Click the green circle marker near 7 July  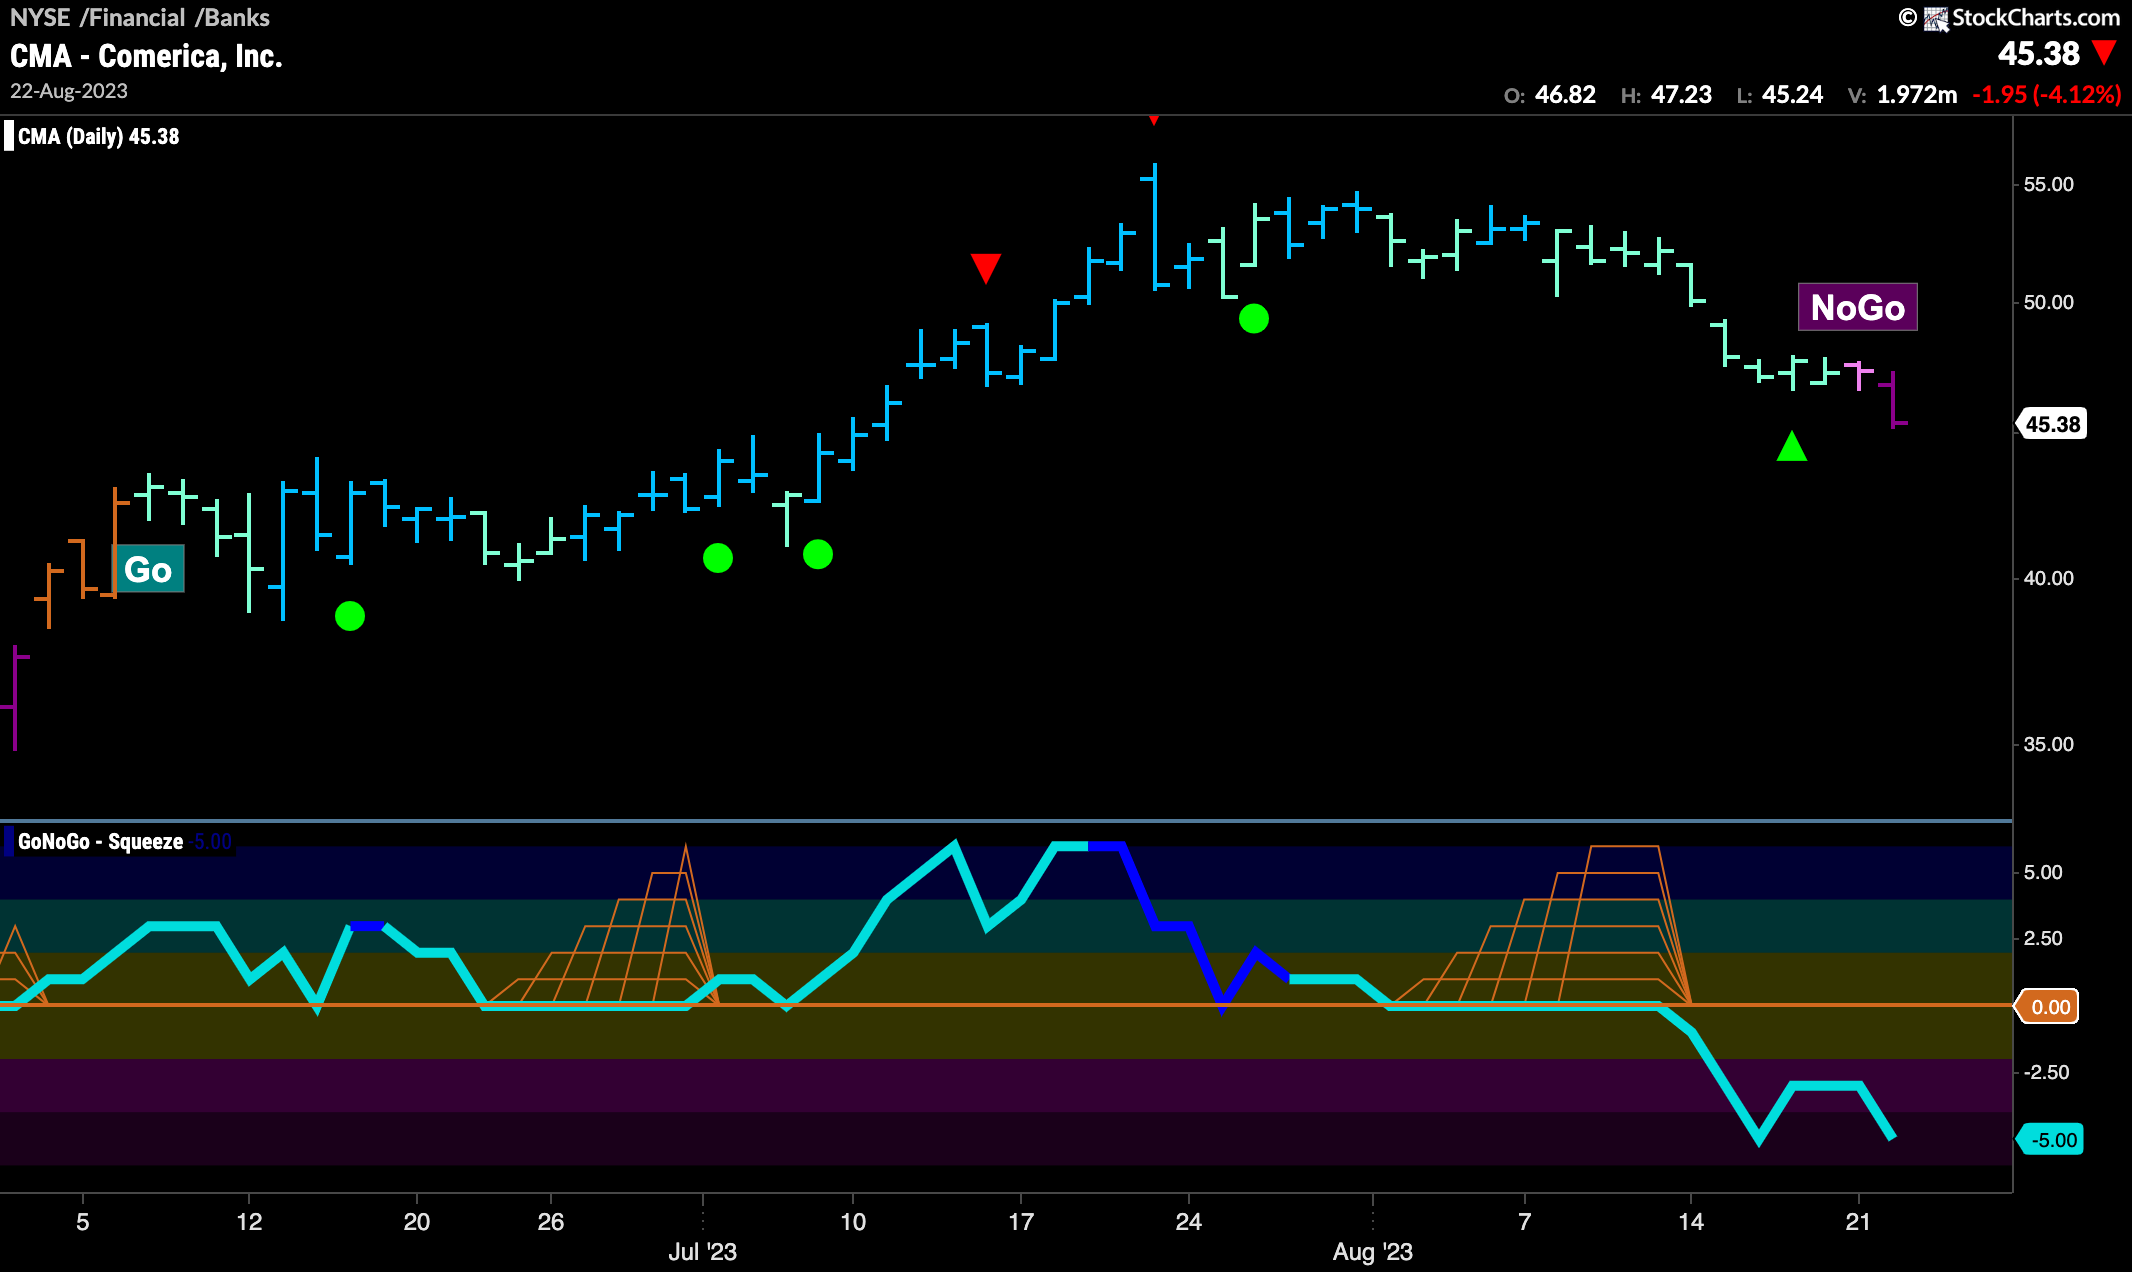point(818,554)
